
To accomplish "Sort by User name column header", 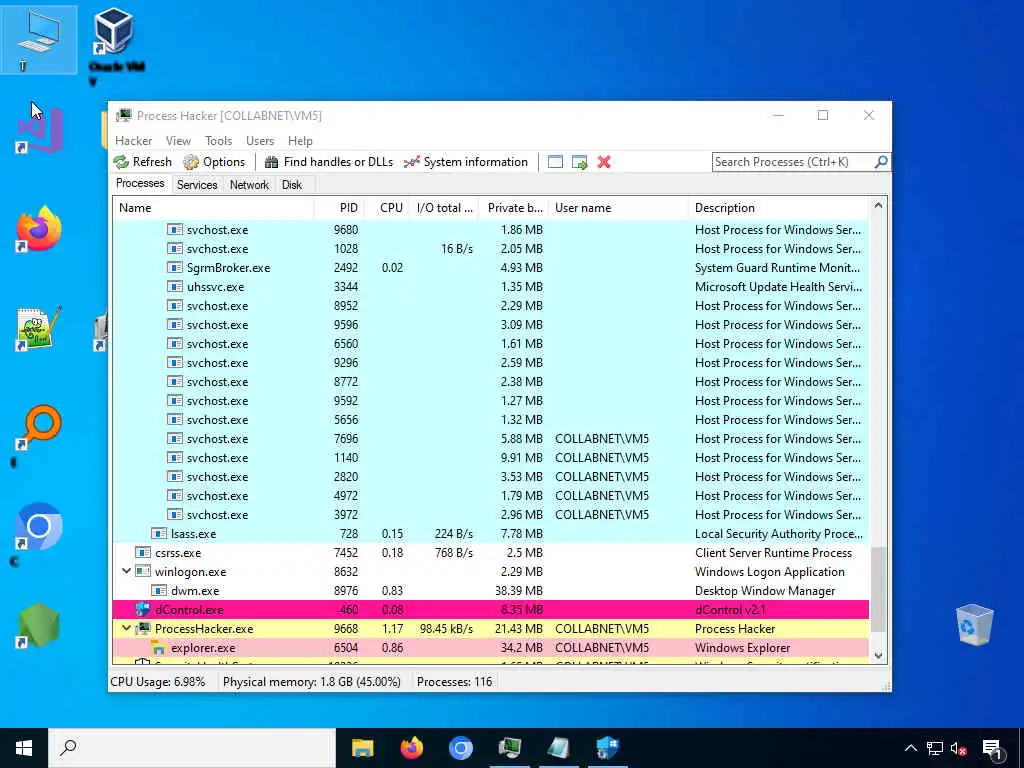I will (x=618, y=208).
